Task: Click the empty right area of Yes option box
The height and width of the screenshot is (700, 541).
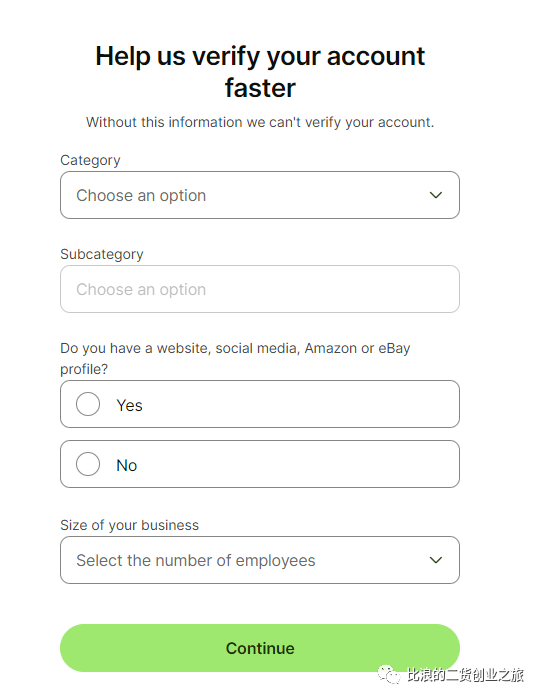Action: (x=299, y=404)
